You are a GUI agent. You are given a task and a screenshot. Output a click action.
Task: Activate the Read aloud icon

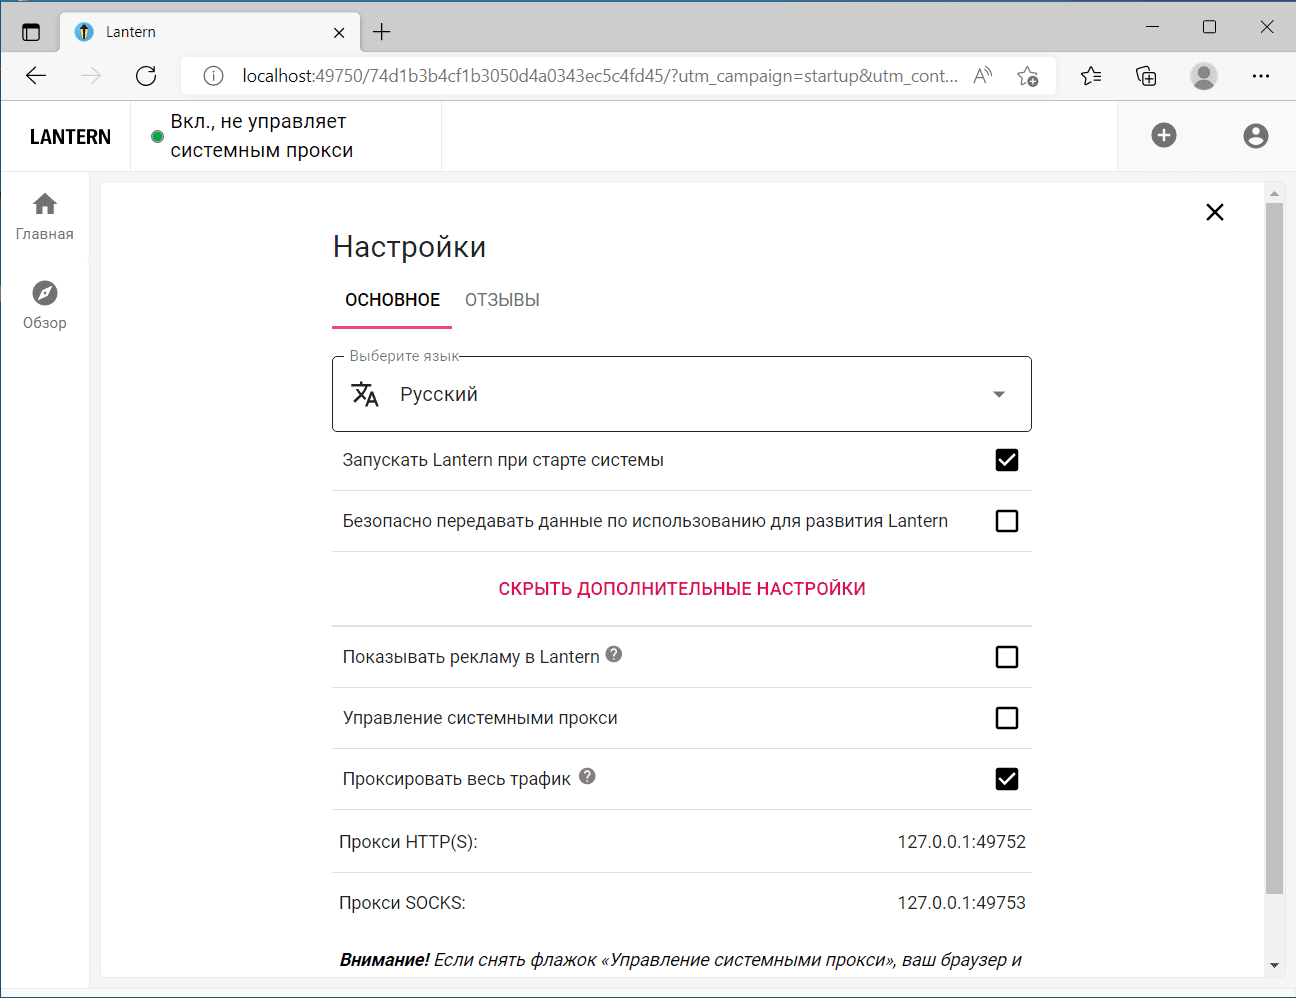[983, 76]
